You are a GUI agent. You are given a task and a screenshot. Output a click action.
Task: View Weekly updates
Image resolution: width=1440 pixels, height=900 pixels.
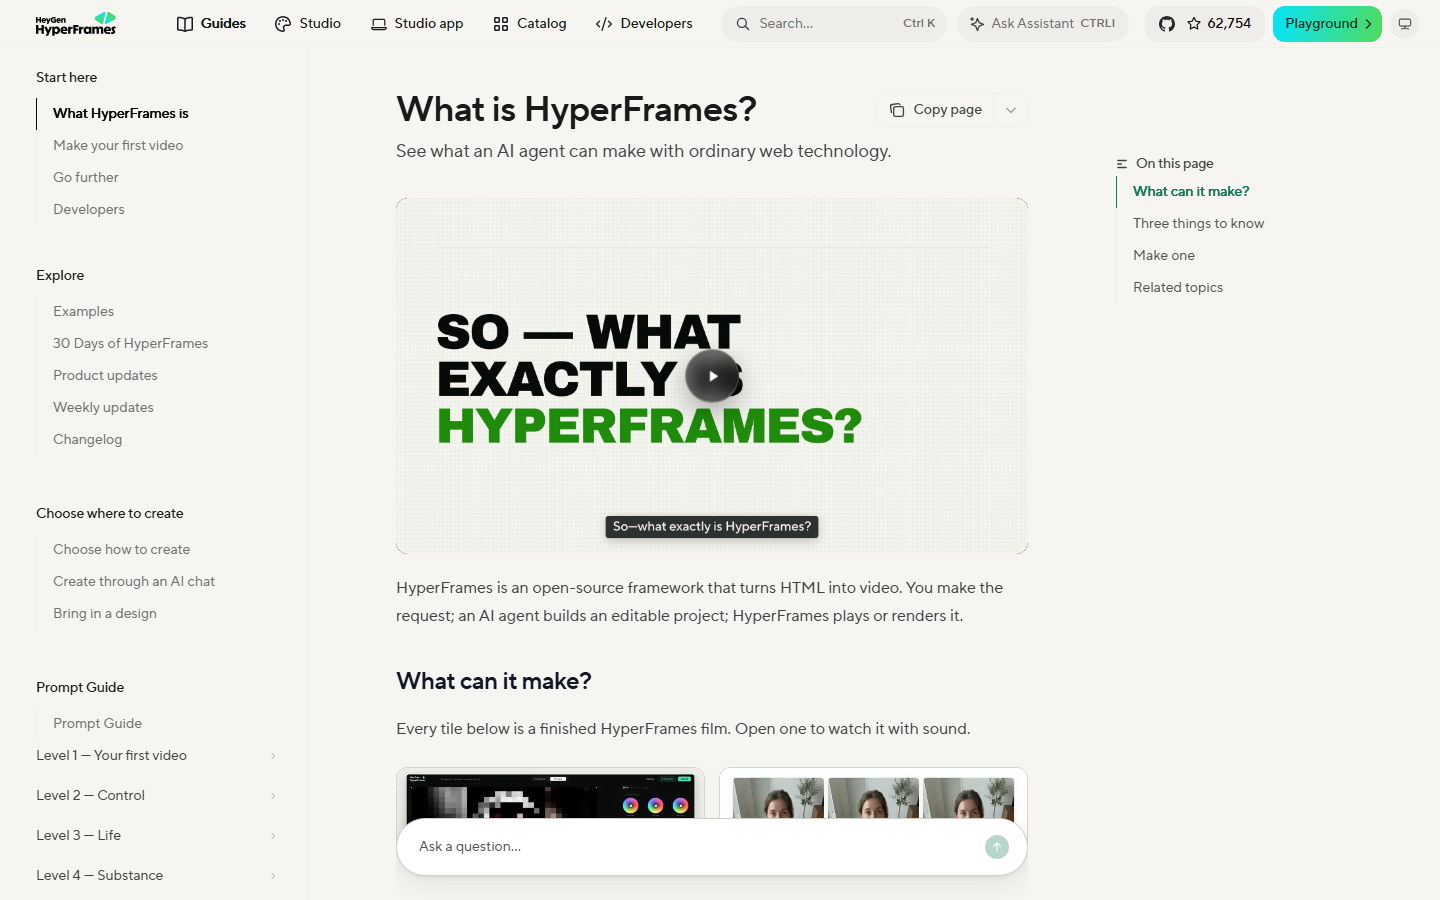(x=103, y=408)
